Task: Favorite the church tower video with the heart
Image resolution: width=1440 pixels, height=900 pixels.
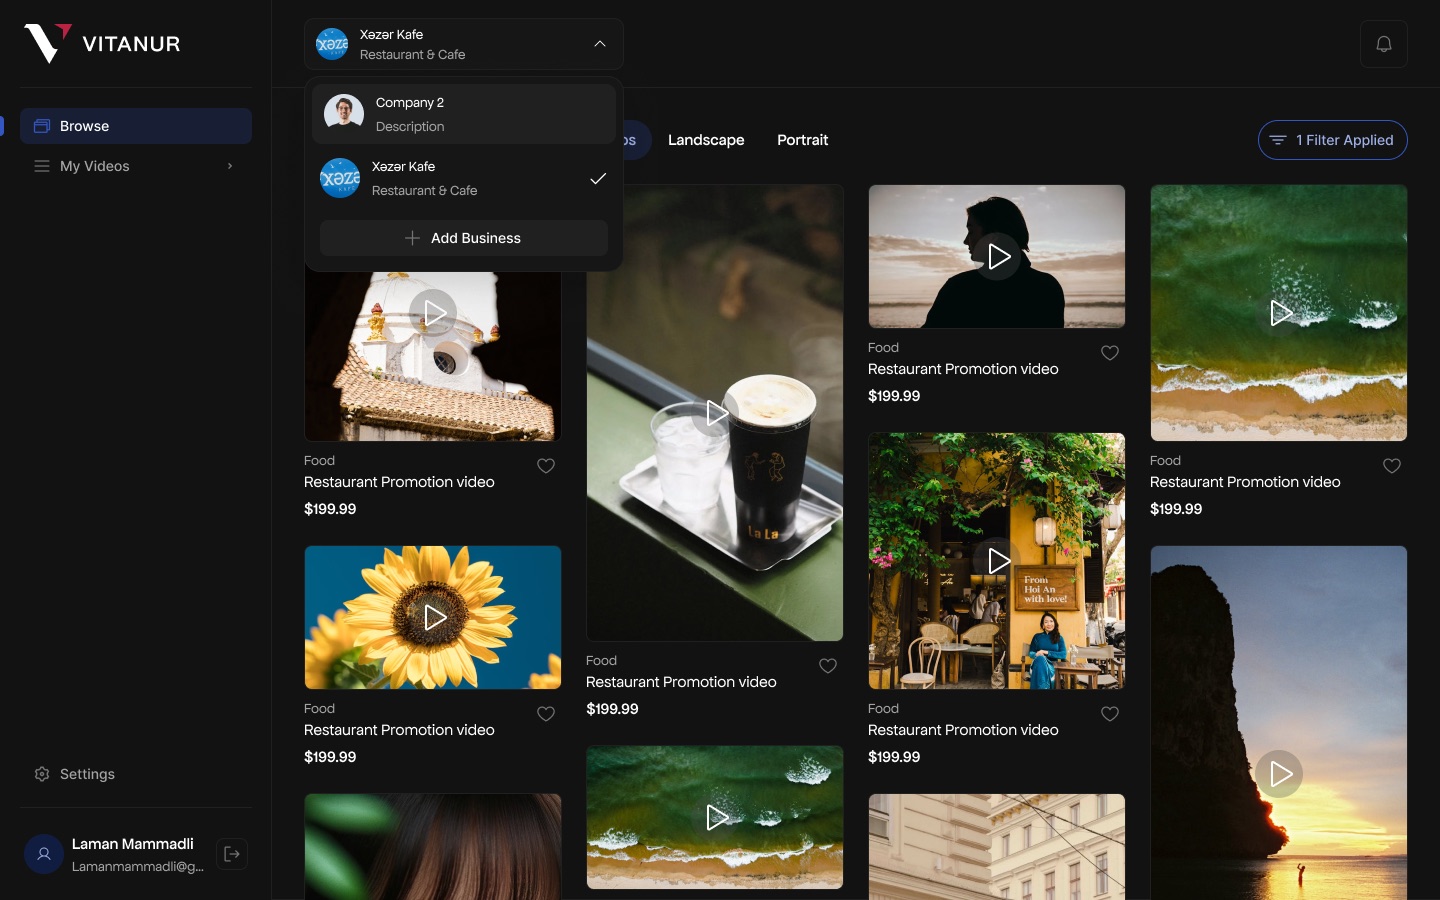Action: click(x=546, y=466)
